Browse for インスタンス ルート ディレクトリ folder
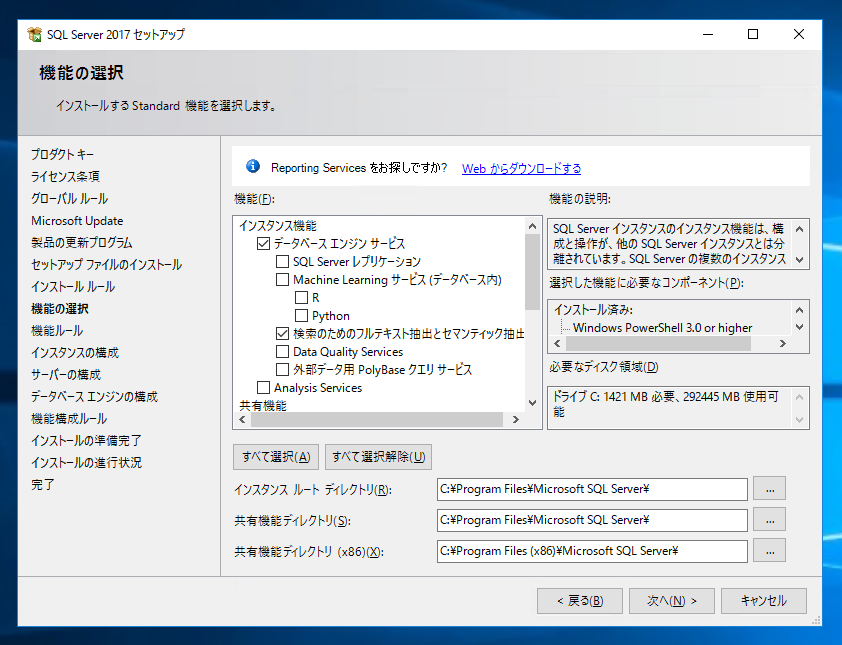This screenshot has height=645, width=842. click(770, 489)
